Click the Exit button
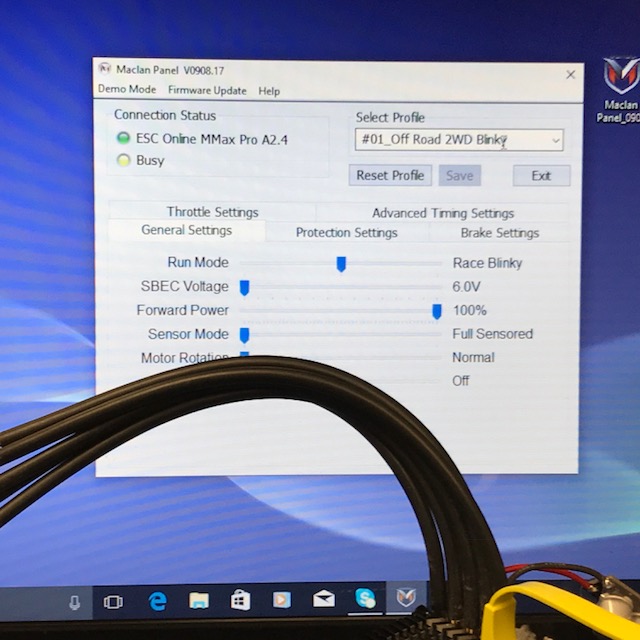640x640 pixels. click(541, 176)
